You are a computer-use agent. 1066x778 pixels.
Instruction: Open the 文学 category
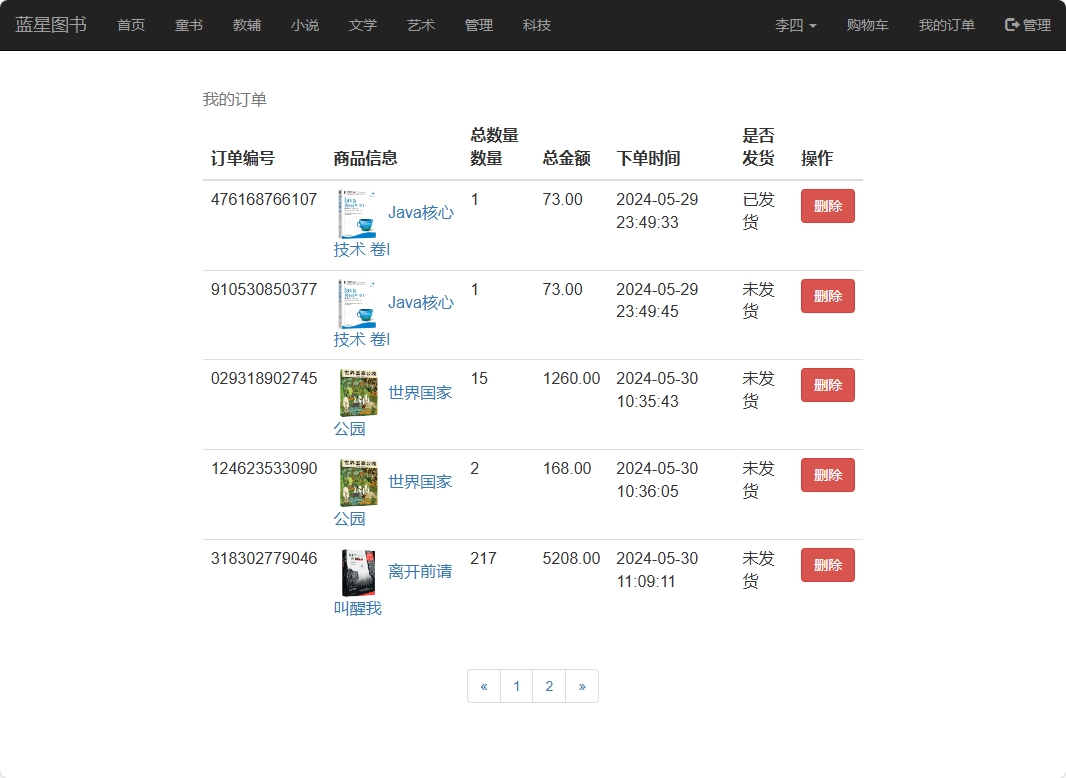pyautogui.click(x=363, y=26)
